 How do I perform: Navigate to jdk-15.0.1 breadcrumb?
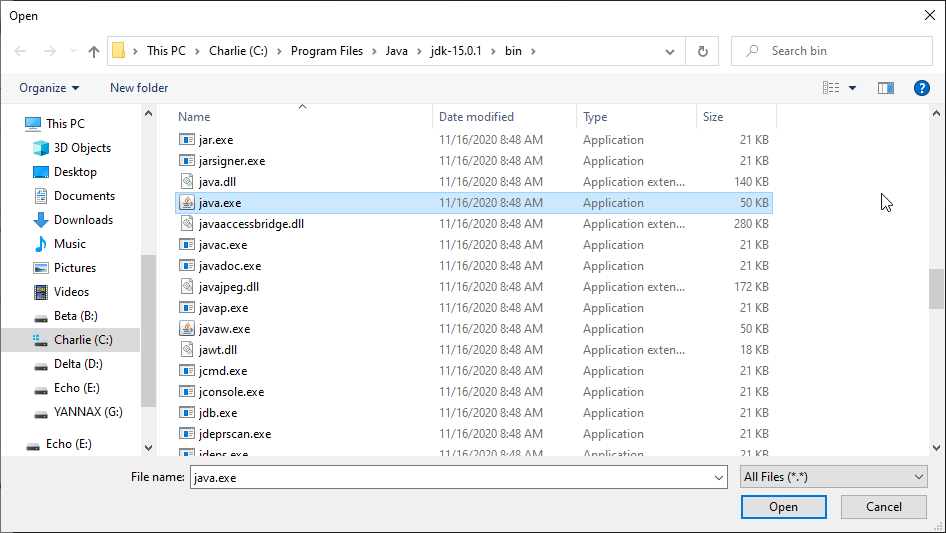tap(456, 51)
